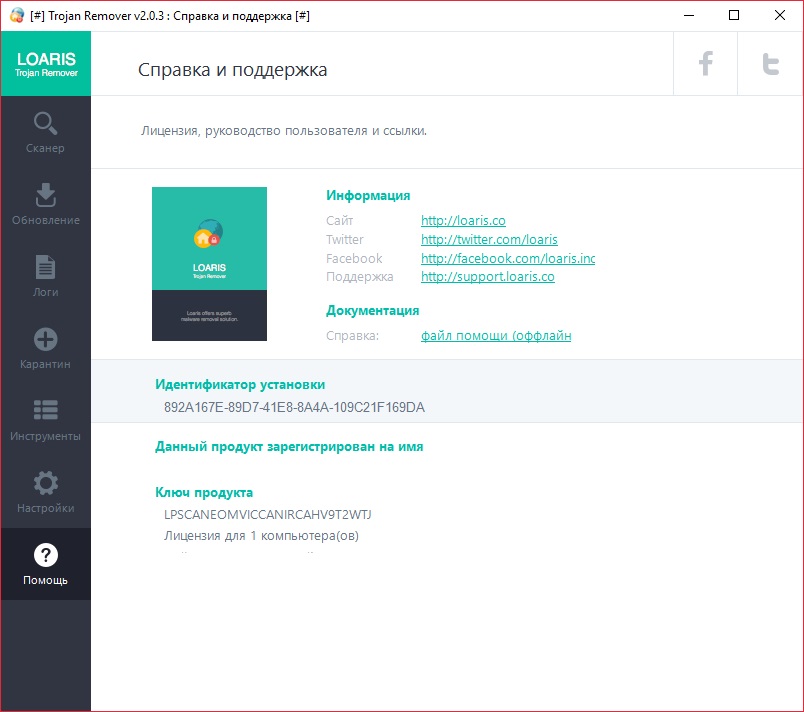Click the Facebook icon in header
804x712 pixels.
pyautogui.click(x=706, y=64)
